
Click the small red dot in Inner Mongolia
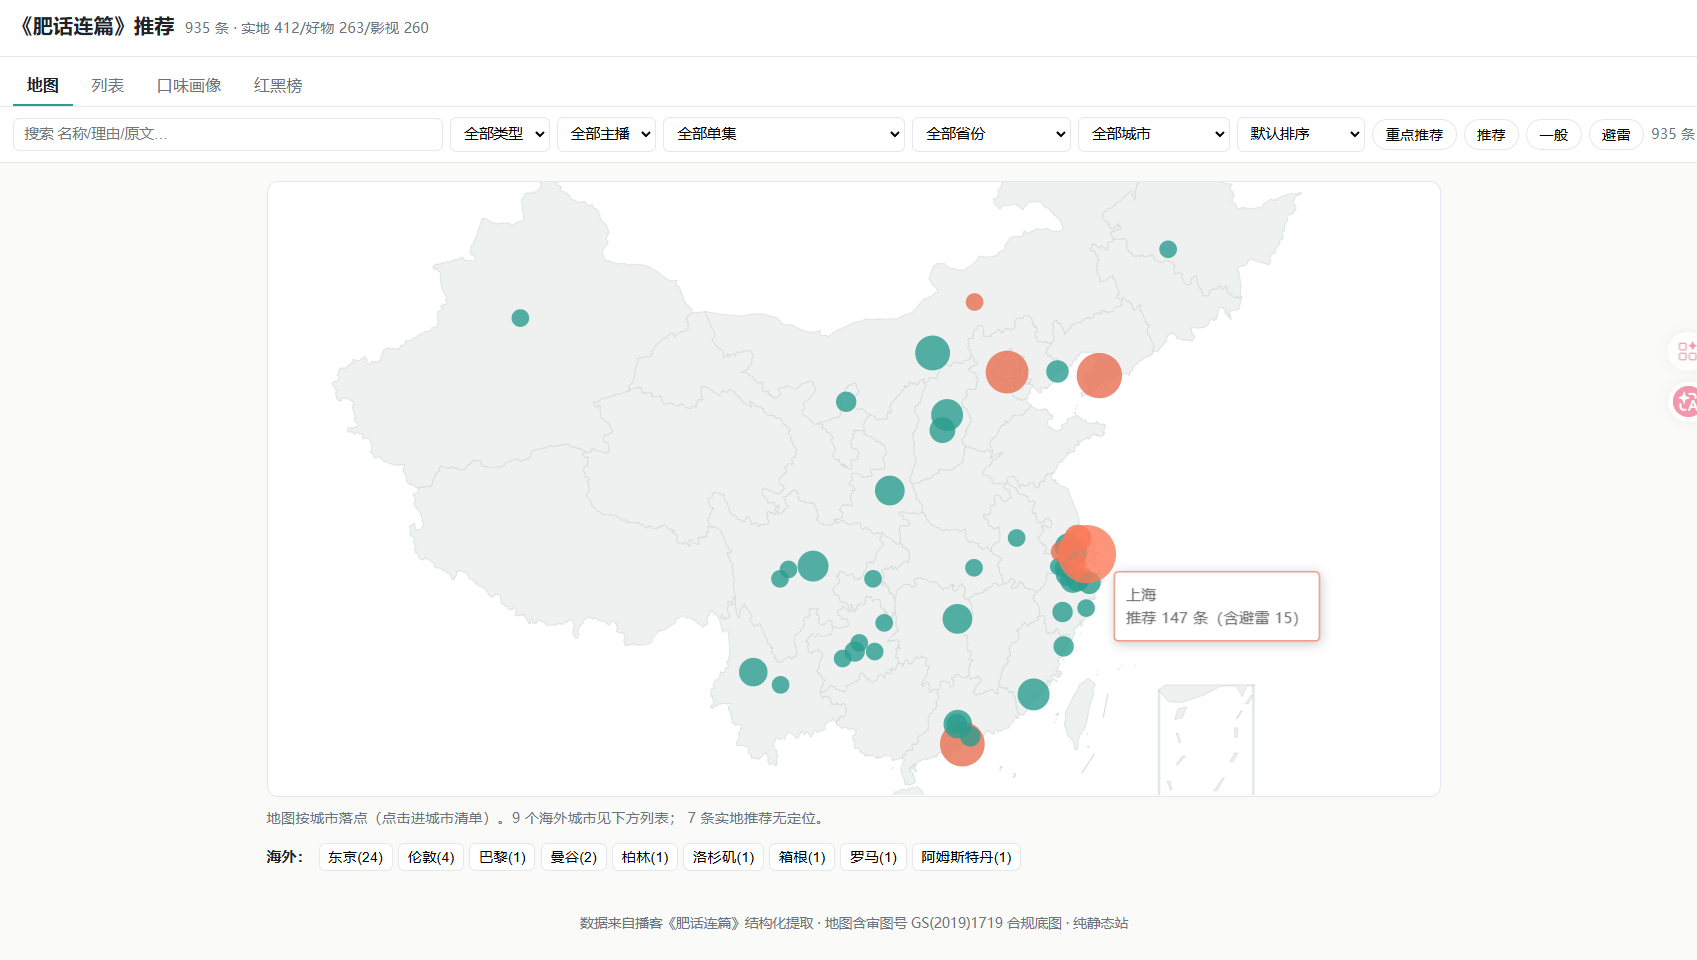[974, 302]
